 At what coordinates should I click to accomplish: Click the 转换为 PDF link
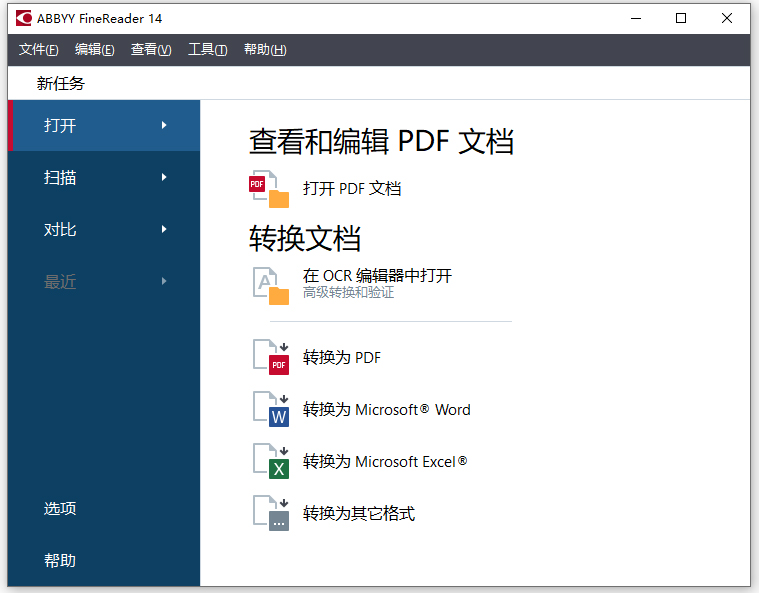pos(342,357)
